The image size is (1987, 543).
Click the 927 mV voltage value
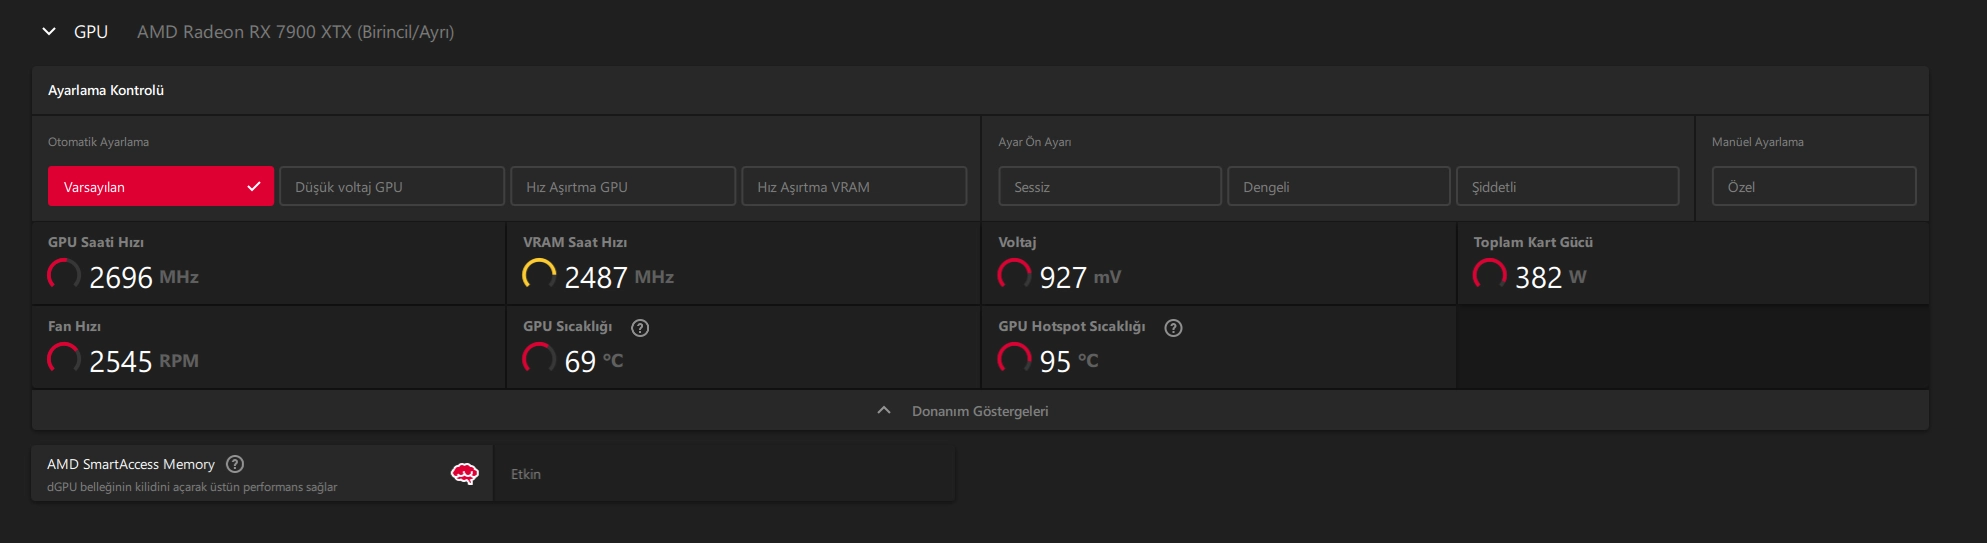pyautogui.click(x=1080, y=277)
